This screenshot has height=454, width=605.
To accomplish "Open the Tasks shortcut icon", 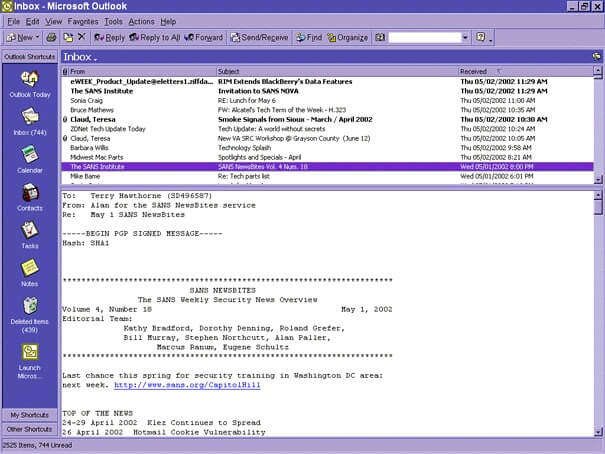I will (30, 230).
